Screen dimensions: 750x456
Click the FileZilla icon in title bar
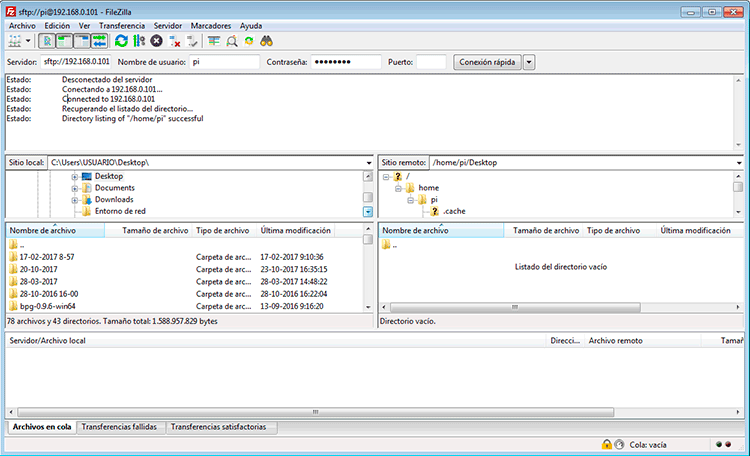point(11,11)
